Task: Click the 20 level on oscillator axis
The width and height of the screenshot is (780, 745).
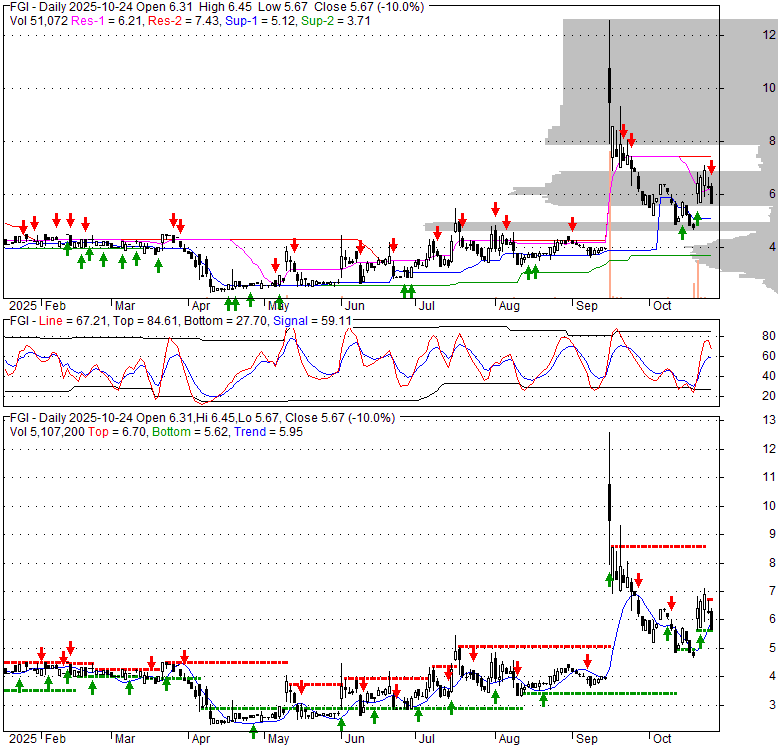Action: tap(769, 396)
